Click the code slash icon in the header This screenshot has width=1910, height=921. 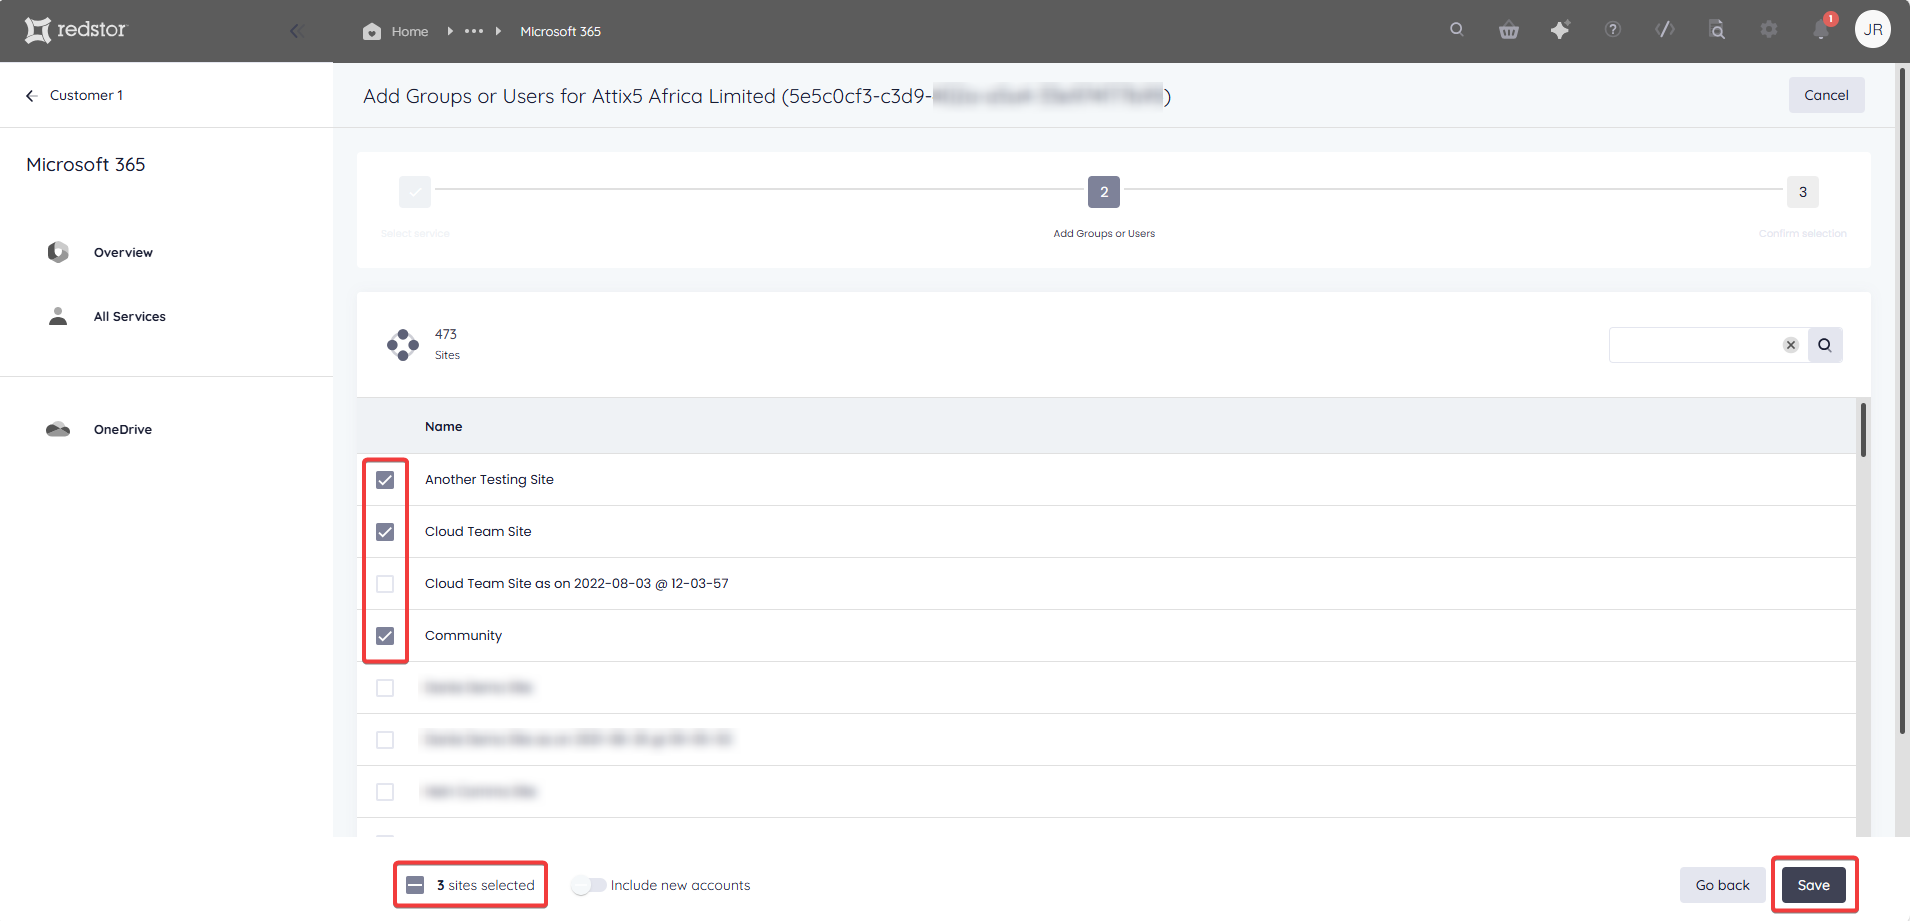tap(1665, 30)
